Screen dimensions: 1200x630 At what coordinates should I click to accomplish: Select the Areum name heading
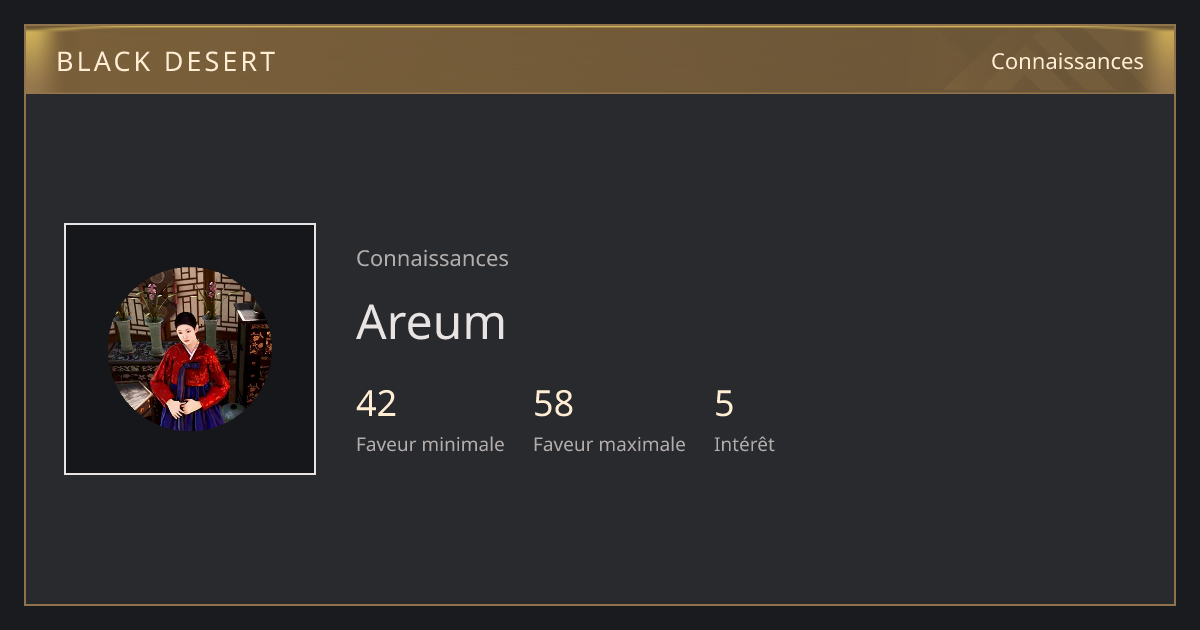(431, 322)
